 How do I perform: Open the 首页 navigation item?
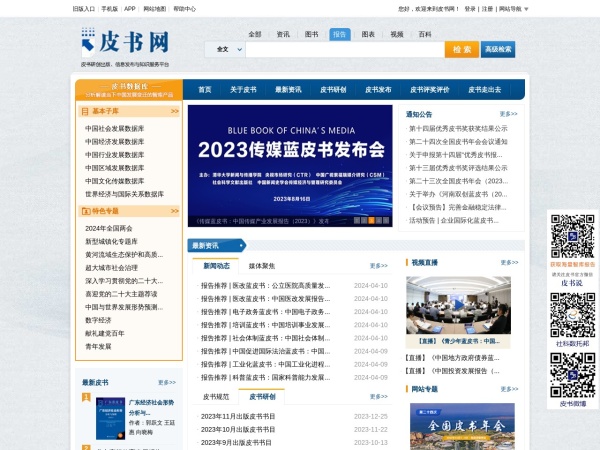[205, 90]
